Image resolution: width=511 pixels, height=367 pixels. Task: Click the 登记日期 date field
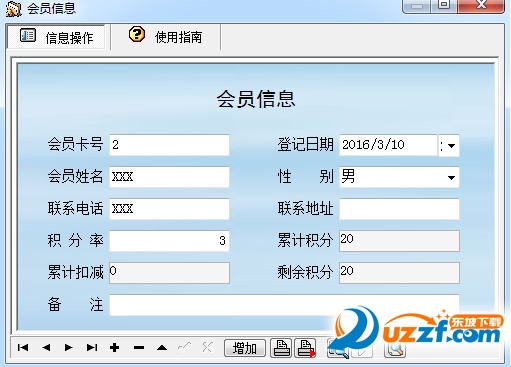(388, 145)
